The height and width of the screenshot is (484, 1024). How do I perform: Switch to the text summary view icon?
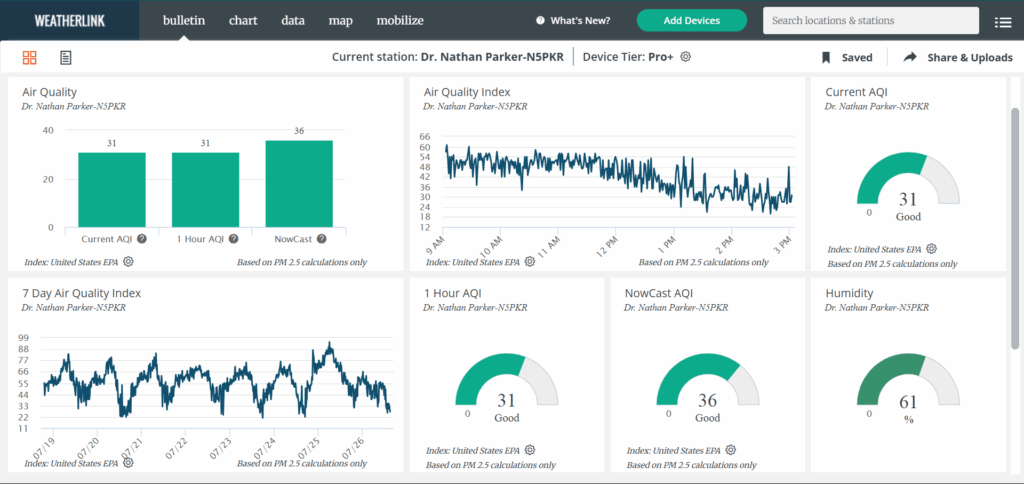(x=66, y=58)
